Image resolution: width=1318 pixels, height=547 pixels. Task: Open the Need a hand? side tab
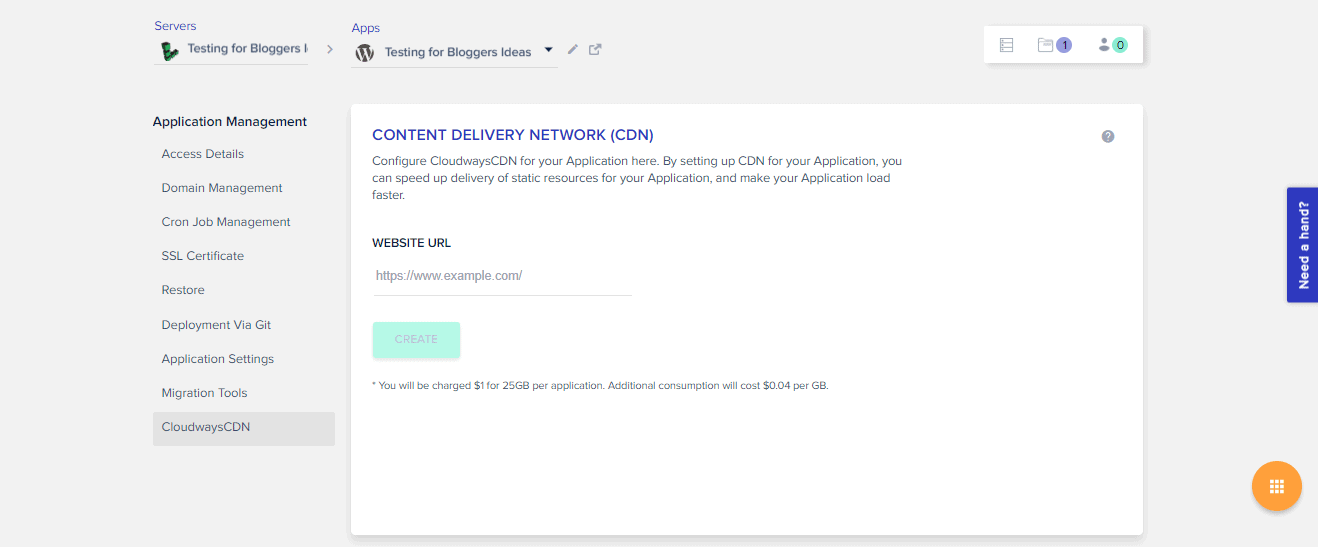point(1302,245)
